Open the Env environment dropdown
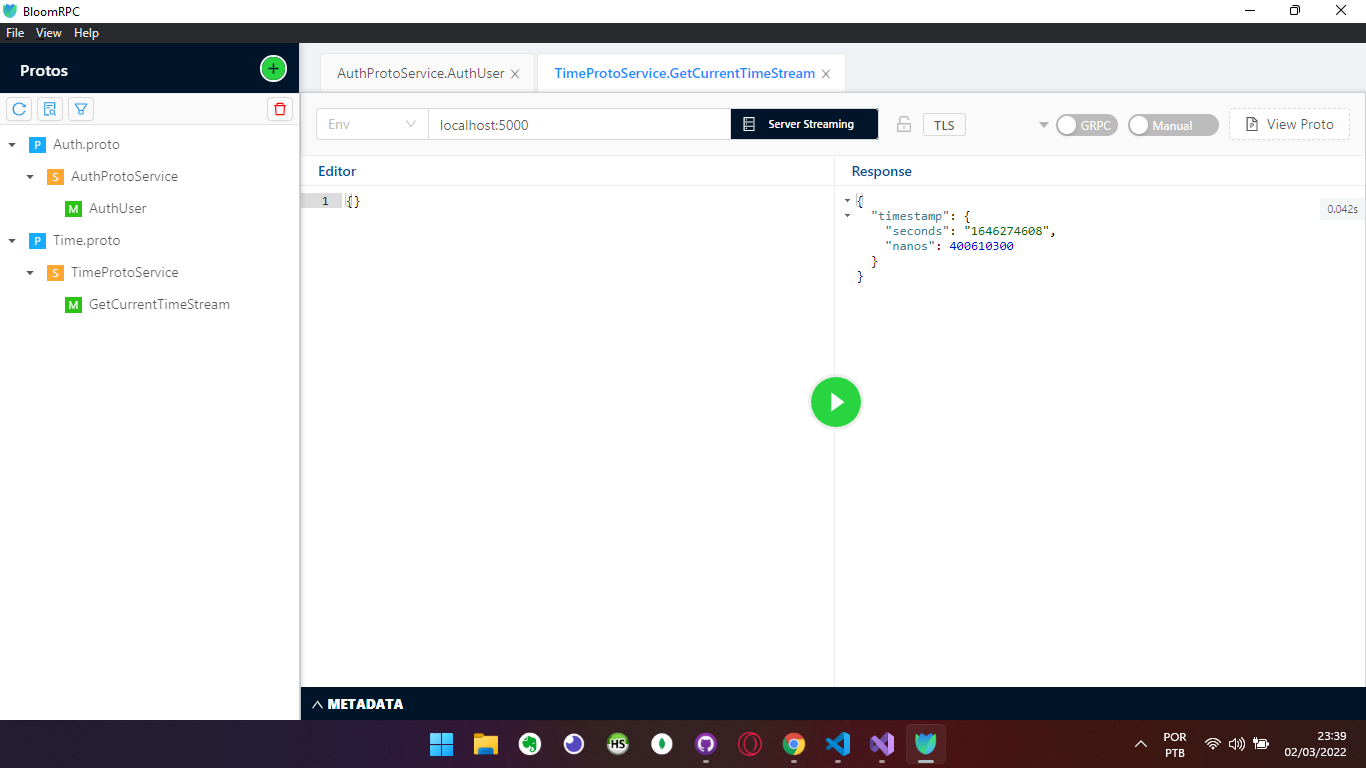The width and height of the screenshot is (1366, 768). [x=372, y=125]
